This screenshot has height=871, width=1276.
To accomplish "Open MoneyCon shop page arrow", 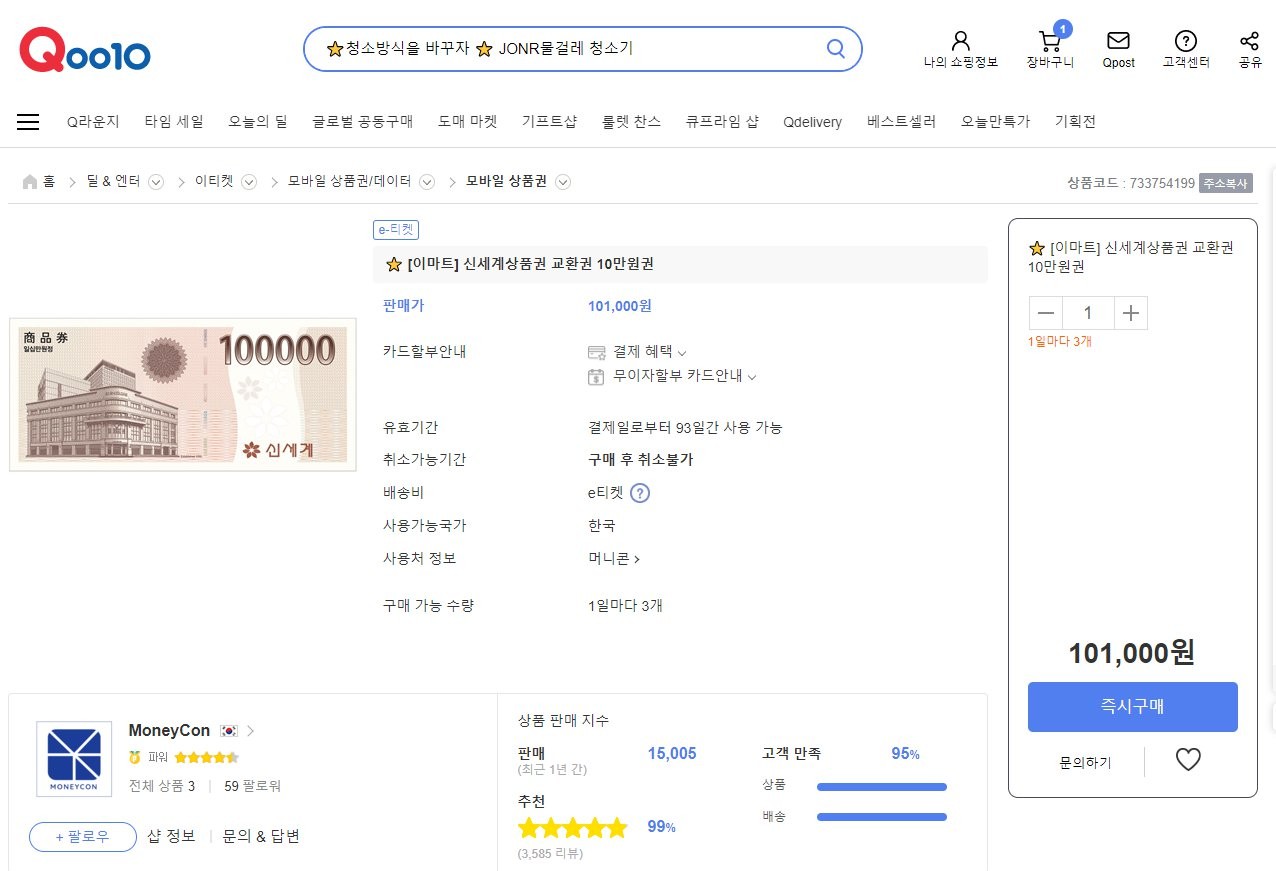I will pos(251,731).
